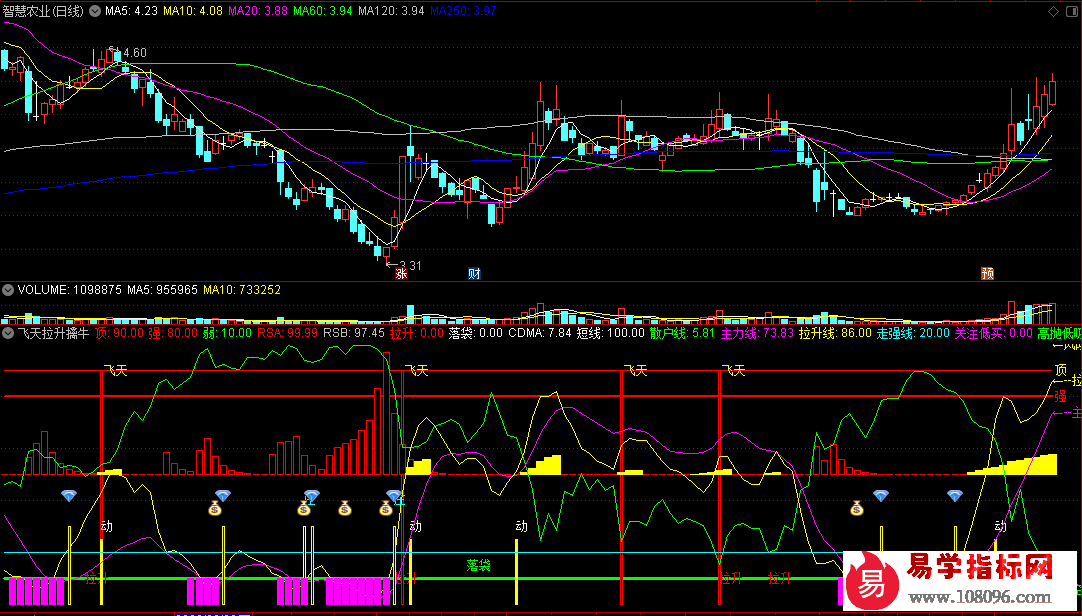The image size is (1082, 616).
Task: Click the right diamond icon in the top-right corner
Action: (x=1072, y=11)
